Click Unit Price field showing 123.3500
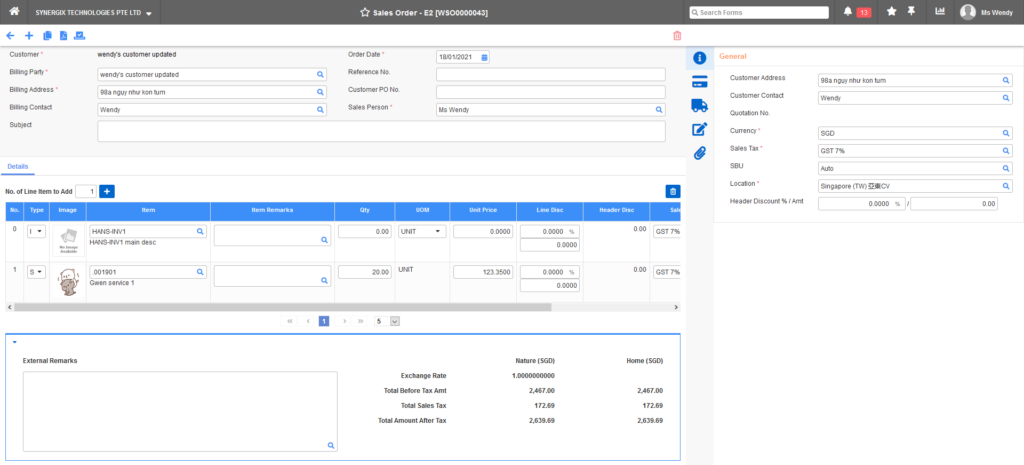This screenshot has width=1024, height=465. click(483, 272)
